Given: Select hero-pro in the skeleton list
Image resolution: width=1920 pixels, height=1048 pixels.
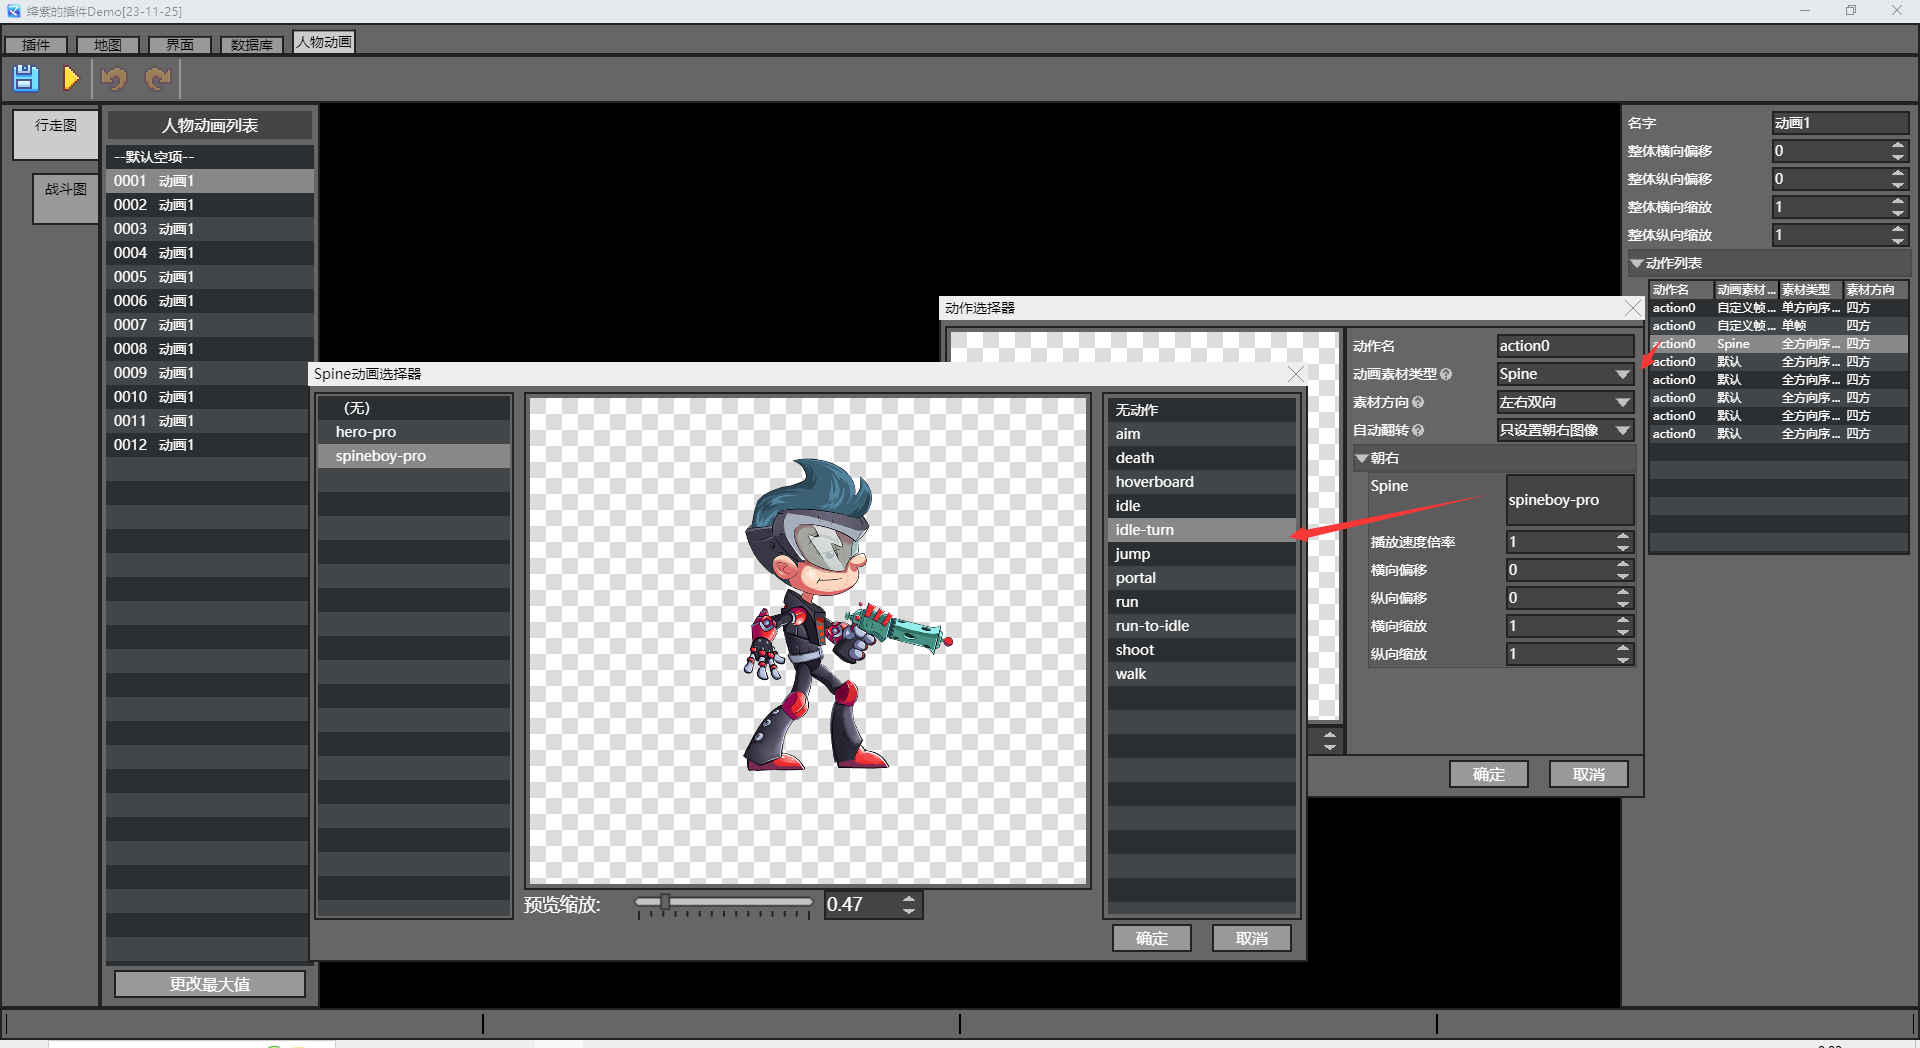Looking at the screenshot, I should [x=414, y=432].
